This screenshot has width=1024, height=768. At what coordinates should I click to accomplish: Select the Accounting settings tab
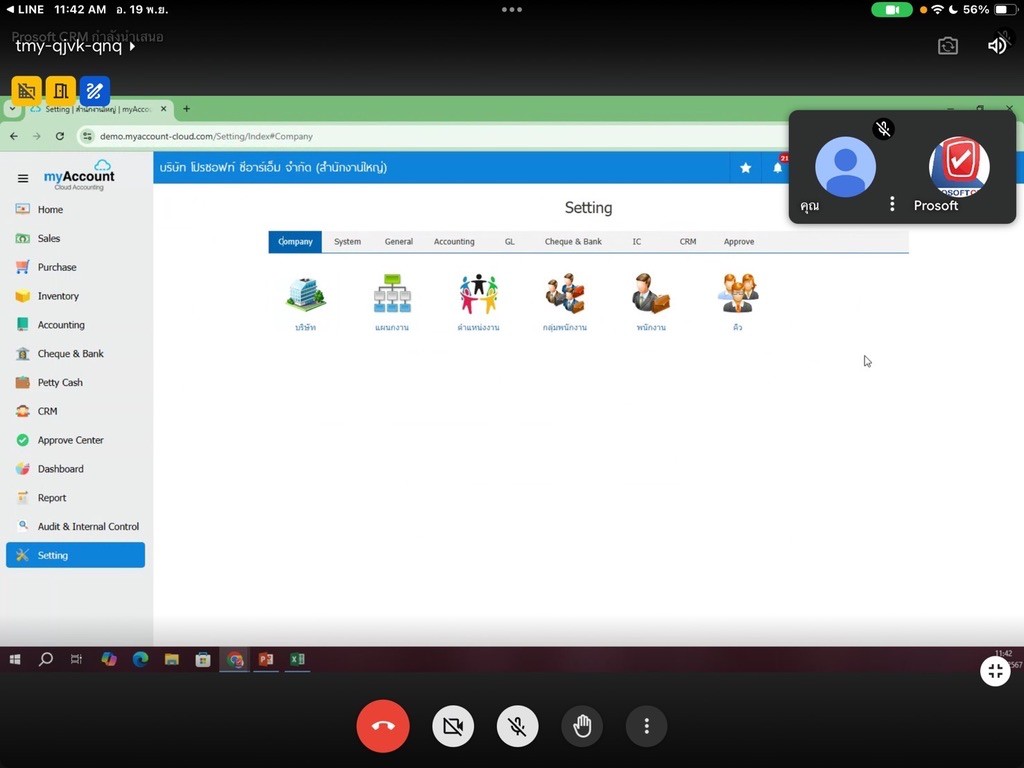pos(454,242)
